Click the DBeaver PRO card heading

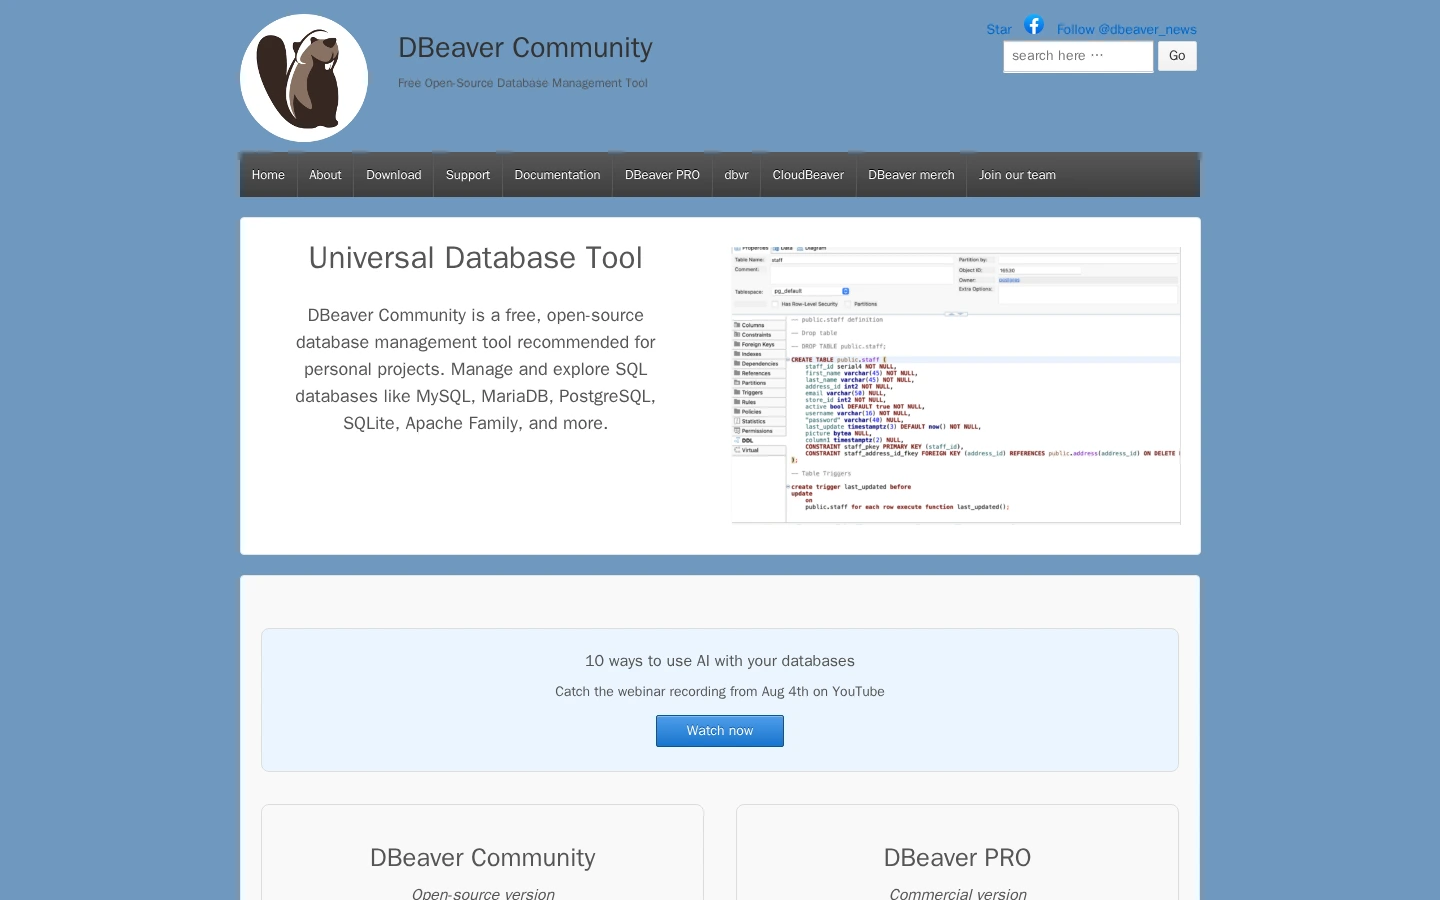pyautogui.click(x=958, y=858)
